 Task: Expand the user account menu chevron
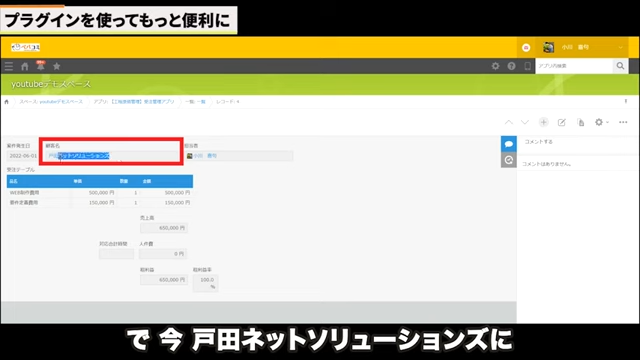tap(620, 47)
